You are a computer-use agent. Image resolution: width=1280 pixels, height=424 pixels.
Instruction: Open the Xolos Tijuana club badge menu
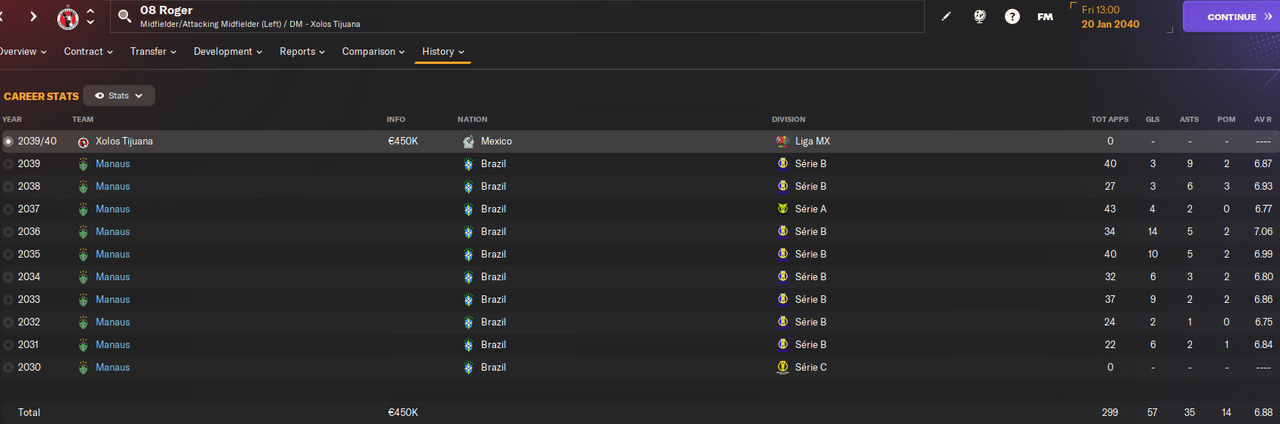point(68,17)
